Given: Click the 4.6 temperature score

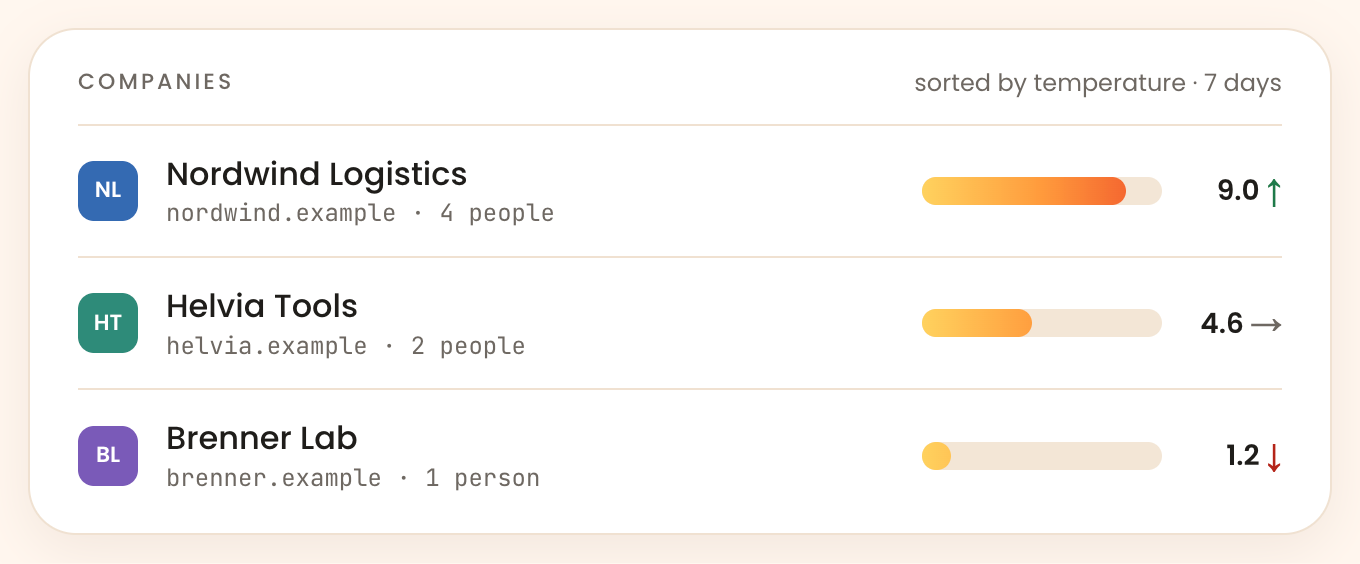Looking at the screenshot, I should tap(1222, 324).
